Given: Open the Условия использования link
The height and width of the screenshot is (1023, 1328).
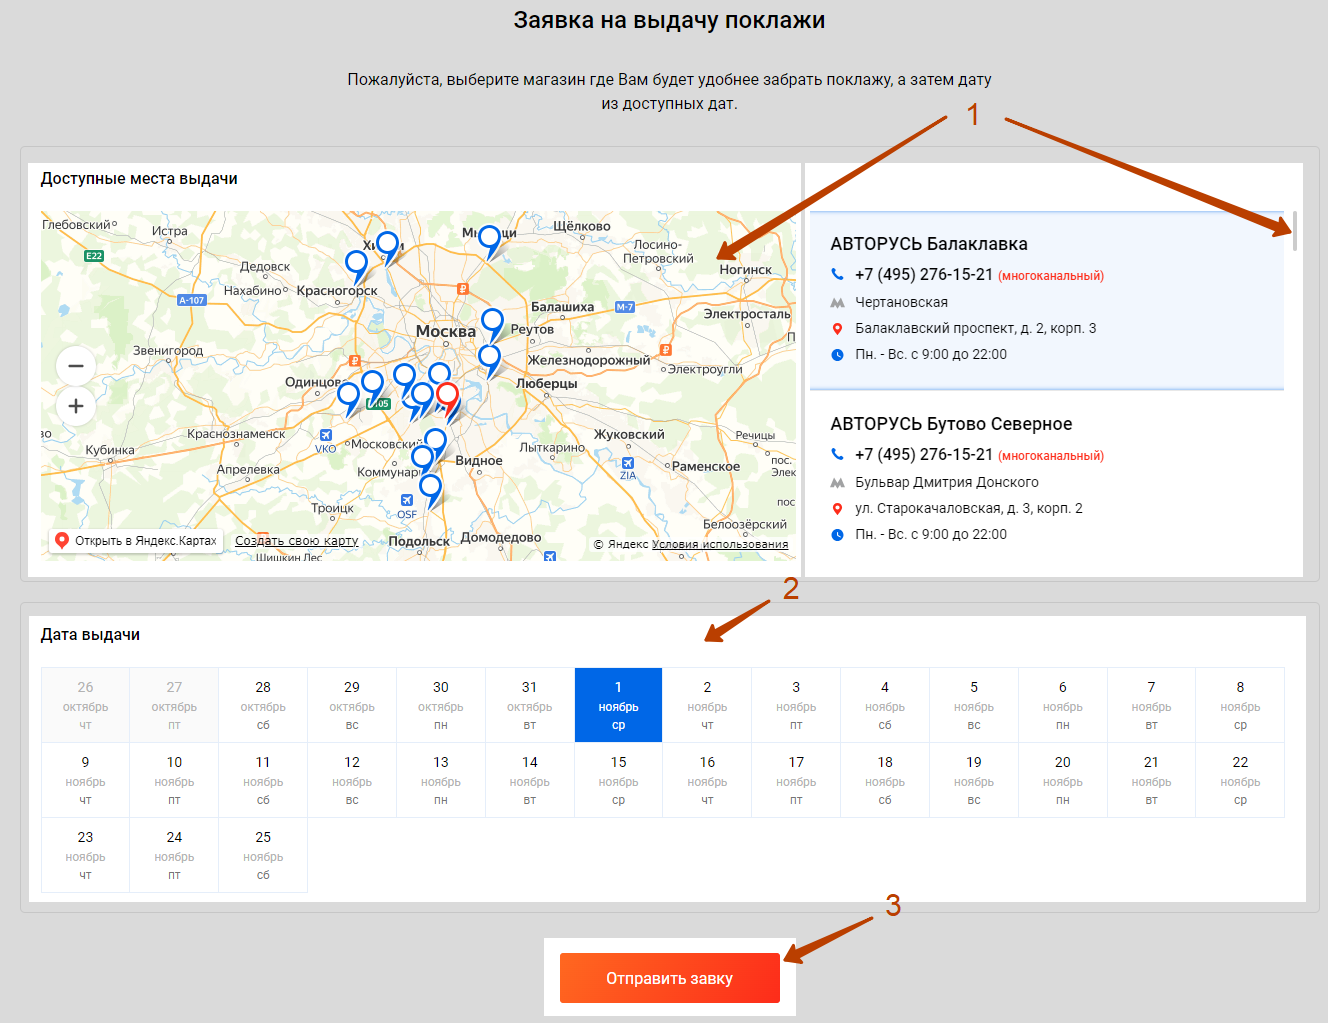Looking at the screenshot, I should pos(720,544).
